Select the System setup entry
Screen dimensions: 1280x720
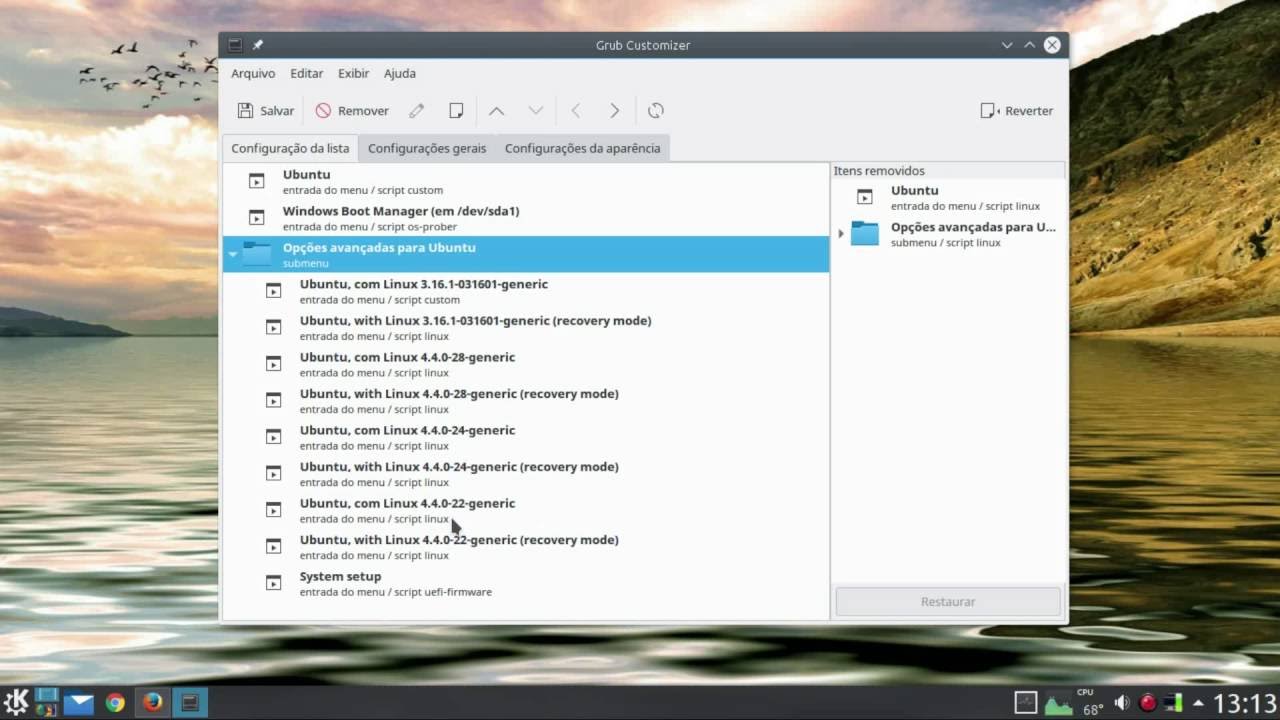(526, 583)
